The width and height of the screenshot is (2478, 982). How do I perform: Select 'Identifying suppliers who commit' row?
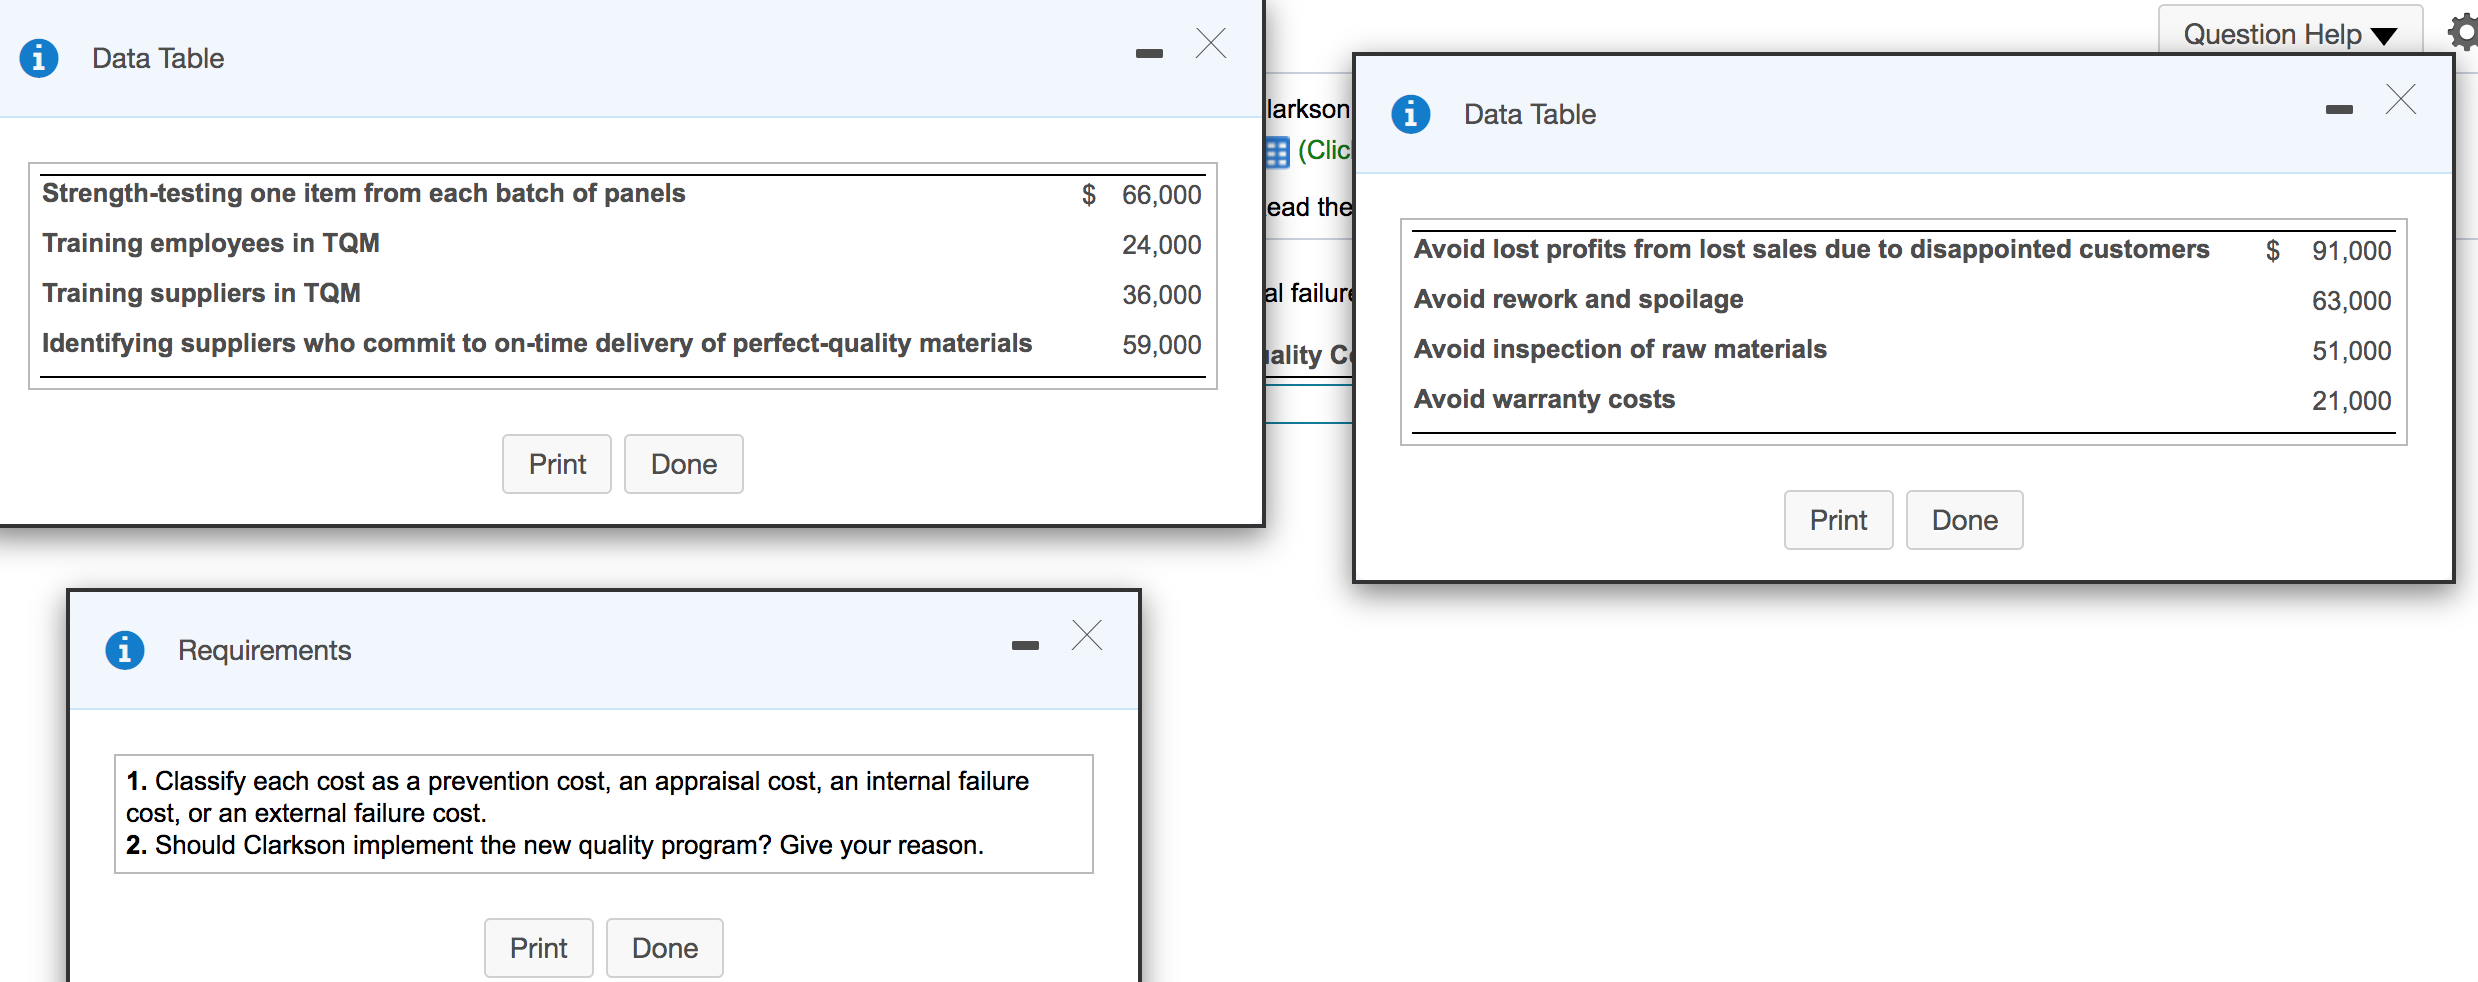point(622,344)
